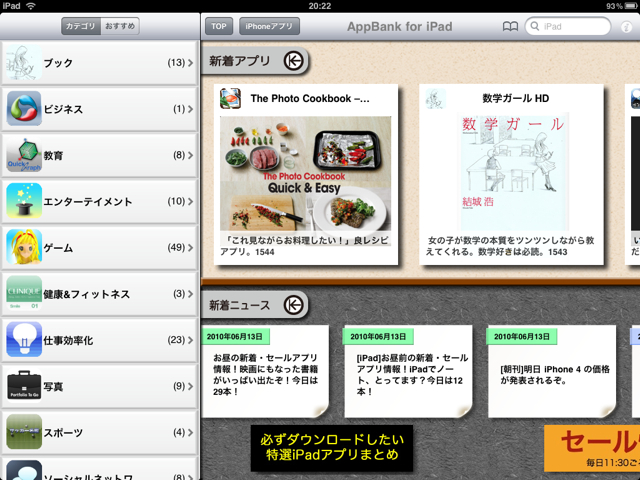640x480 pixels.
Task: Tap the Game category girl icon
Action: tap(23, 247)
